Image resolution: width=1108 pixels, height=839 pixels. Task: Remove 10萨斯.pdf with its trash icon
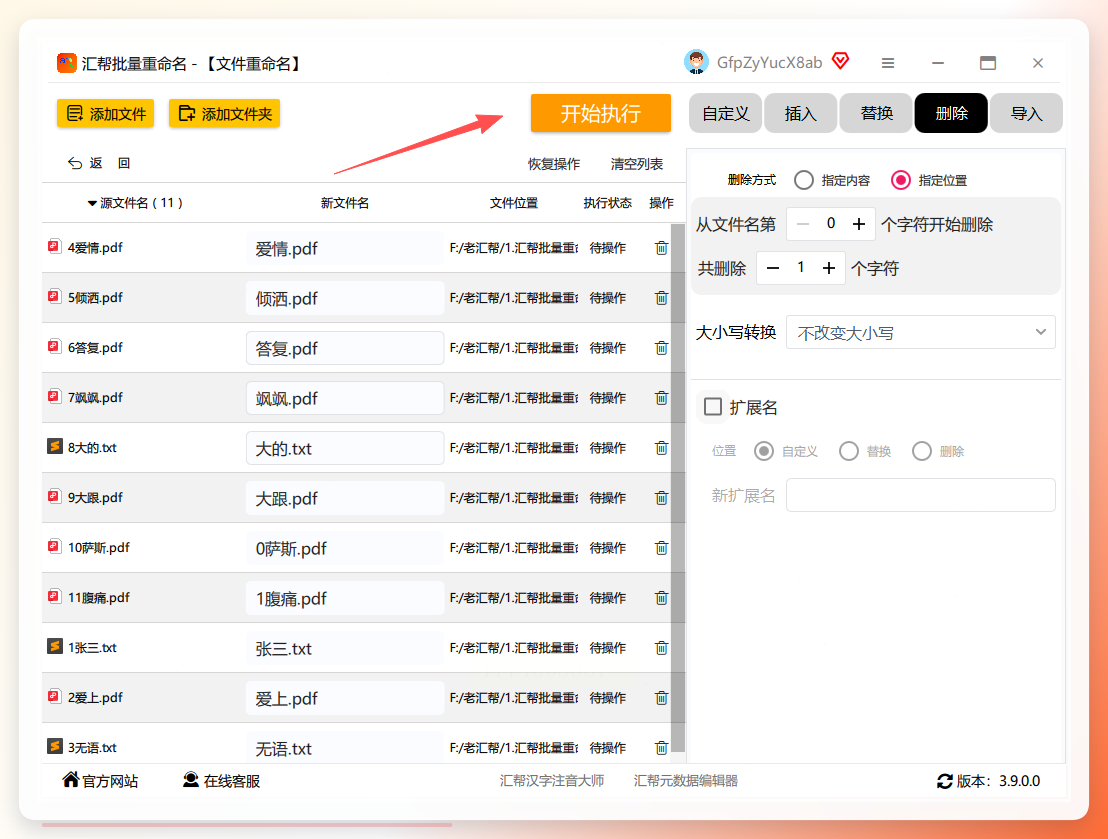[661, 548]
